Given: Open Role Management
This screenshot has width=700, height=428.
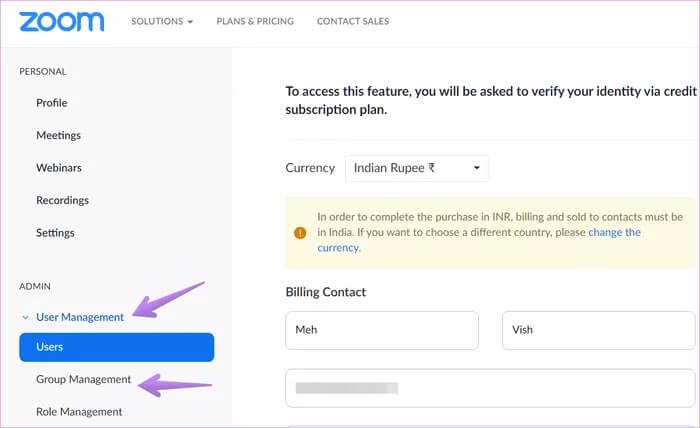Looking at the screenshot, I should (x=79, y=411).
